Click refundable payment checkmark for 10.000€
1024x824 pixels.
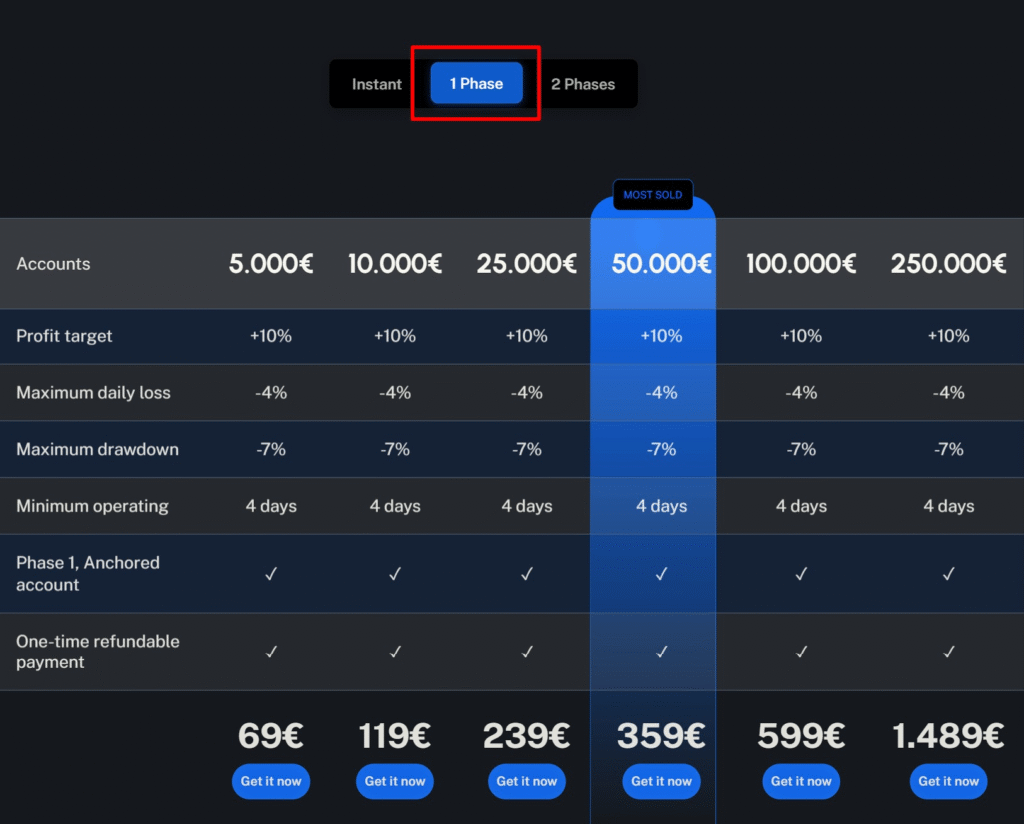[395, 652]
